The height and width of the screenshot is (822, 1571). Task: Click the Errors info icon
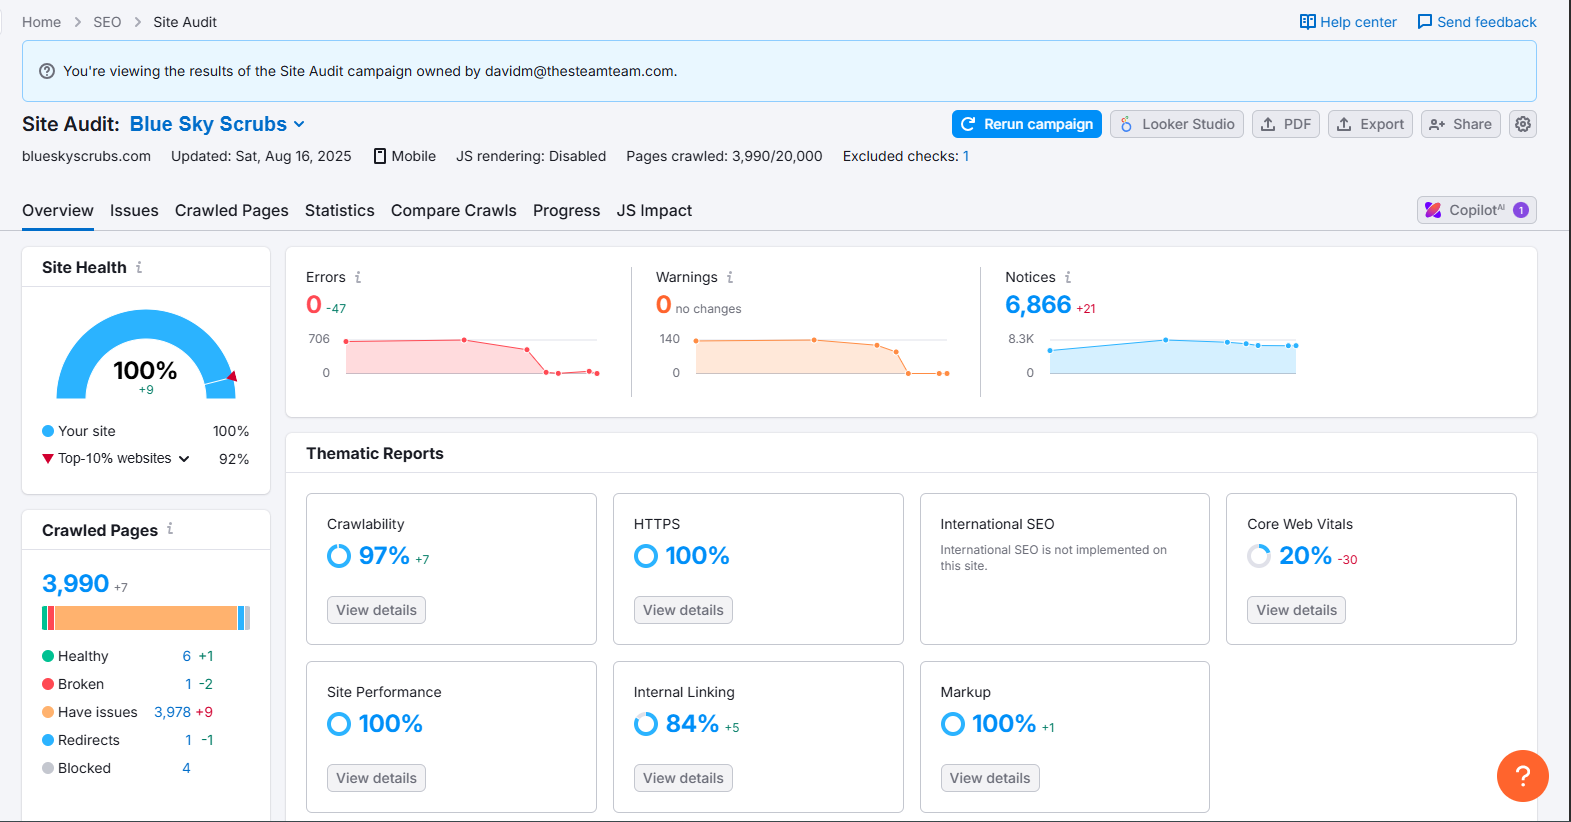coord(358,277)
